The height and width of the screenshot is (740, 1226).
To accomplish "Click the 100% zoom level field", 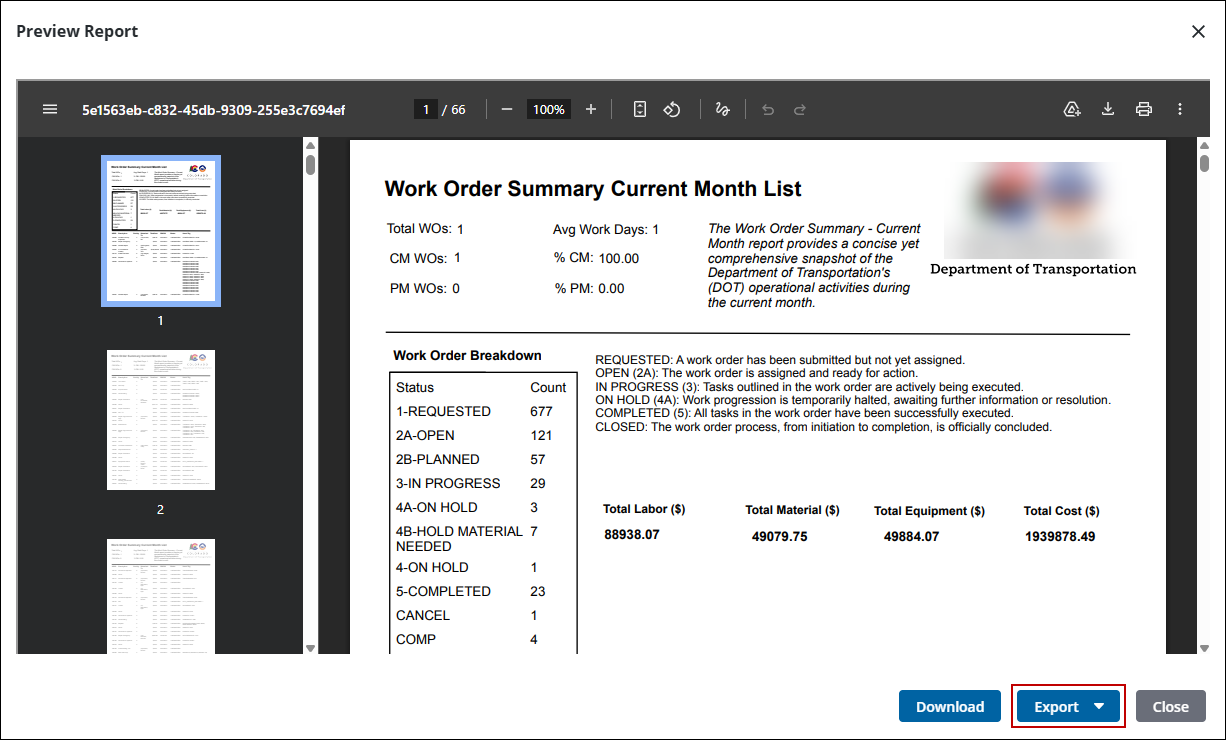I will pyautogui.click(x=548, y=110).
